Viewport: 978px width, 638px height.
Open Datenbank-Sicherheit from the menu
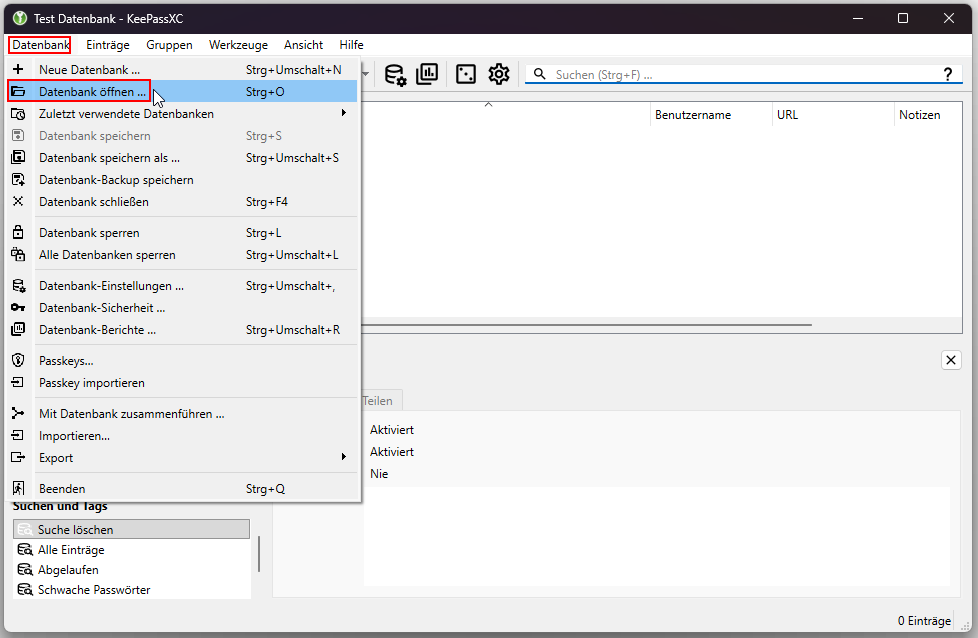183,307
